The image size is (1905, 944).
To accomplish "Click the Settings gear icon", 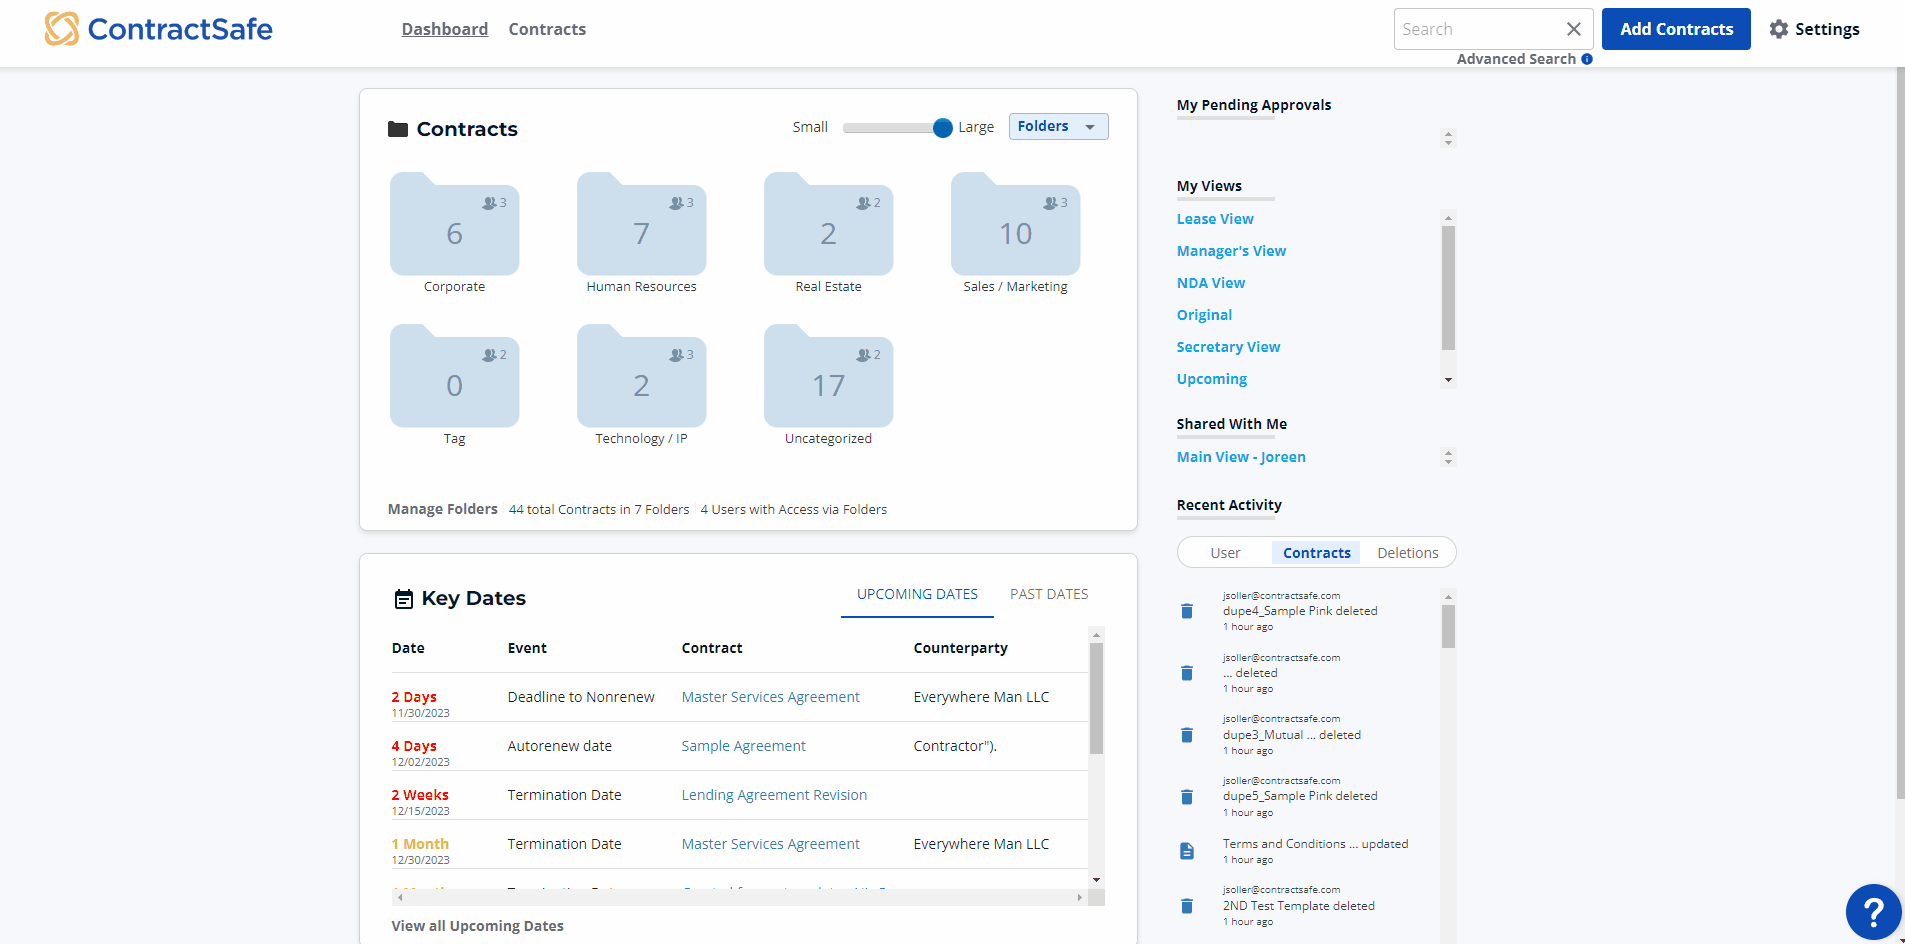I will 1778,29.
